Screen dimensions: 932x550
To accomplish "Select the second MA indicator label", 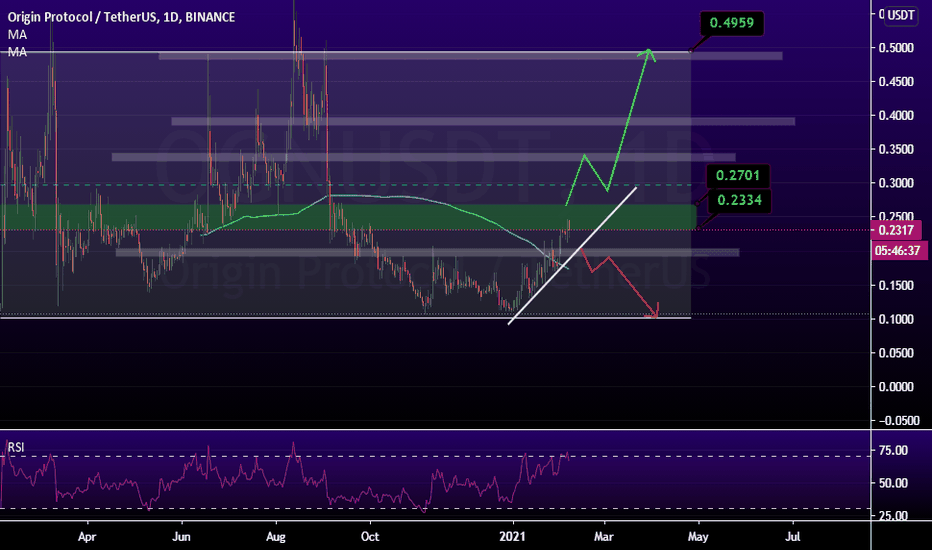I will 17,52.
